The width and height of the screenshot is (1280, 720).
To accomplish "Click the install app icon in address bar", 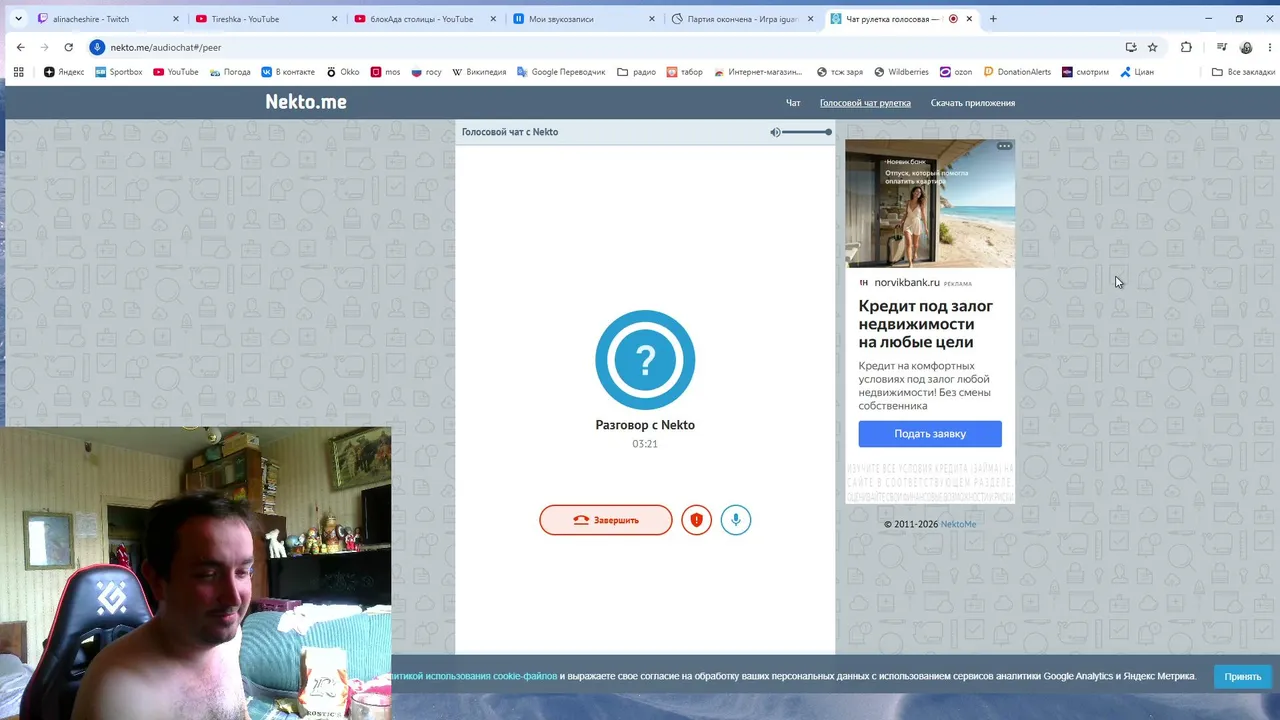I will coord(1131,47).
